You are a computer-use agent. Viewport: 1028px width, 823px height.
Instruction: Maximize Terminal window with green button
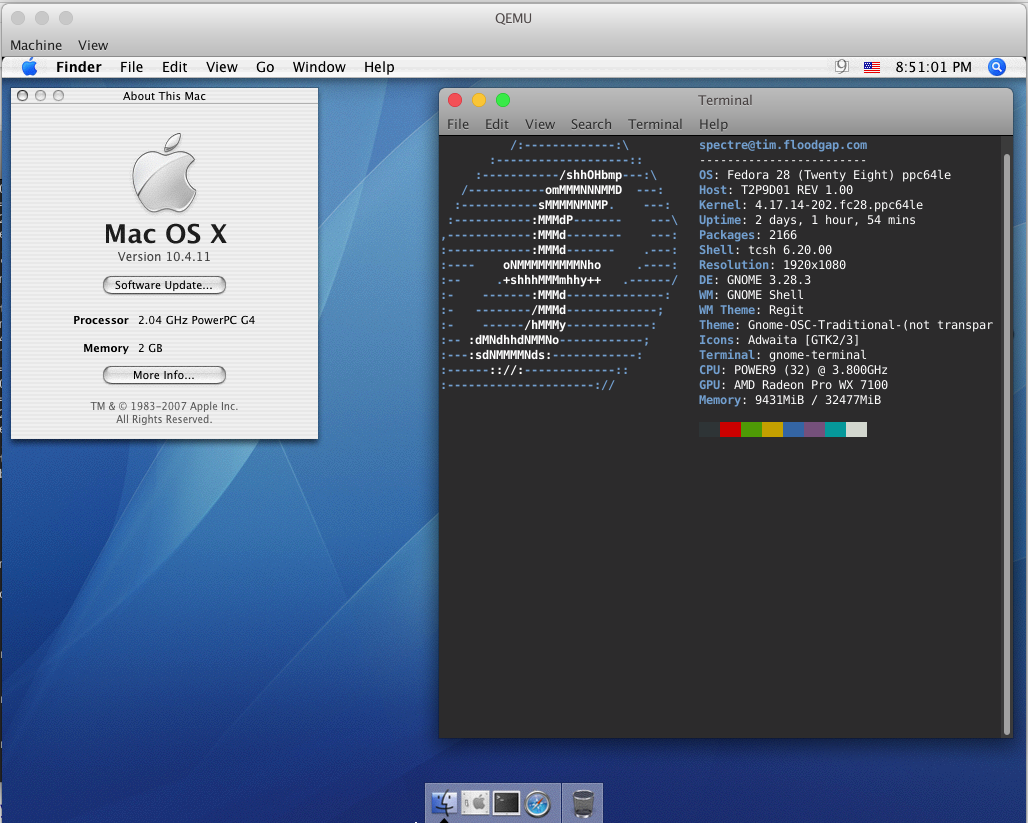tap(503, 100)
